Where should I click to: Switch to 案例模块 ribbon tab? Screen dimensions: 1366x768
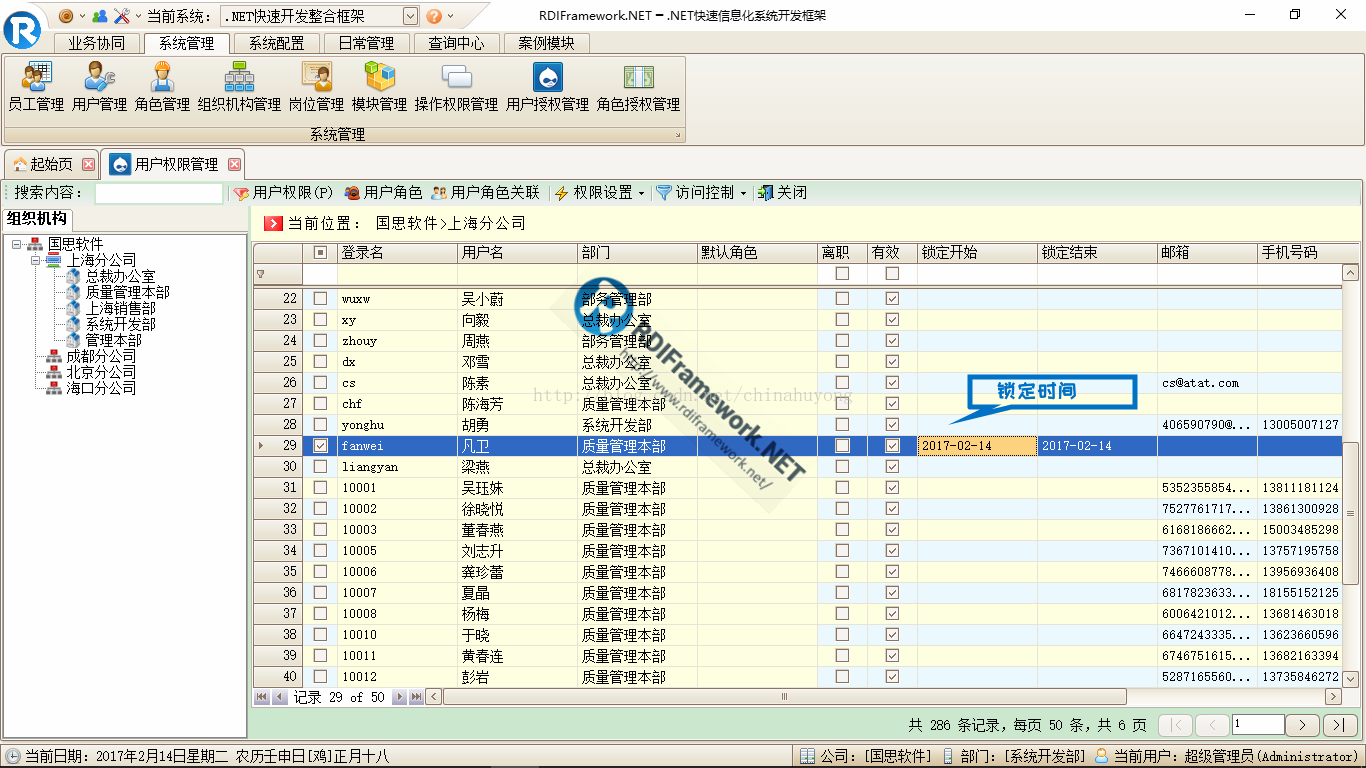pos(546,43)
